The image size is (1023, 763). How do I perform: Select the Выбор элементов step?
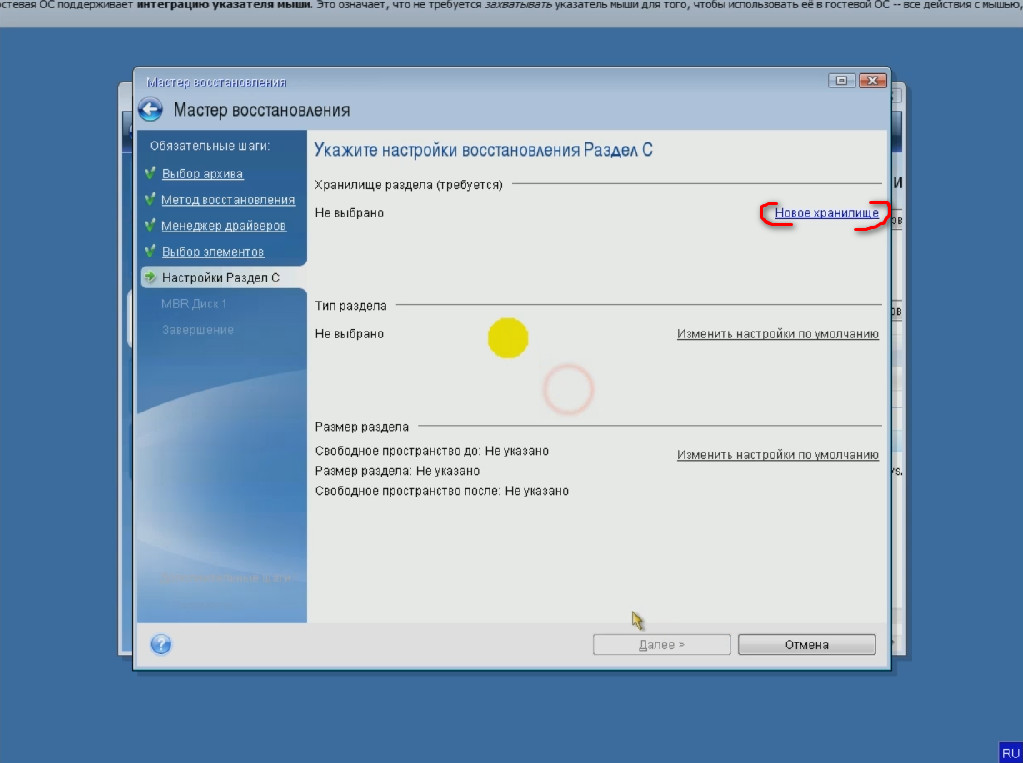(212, 252)
